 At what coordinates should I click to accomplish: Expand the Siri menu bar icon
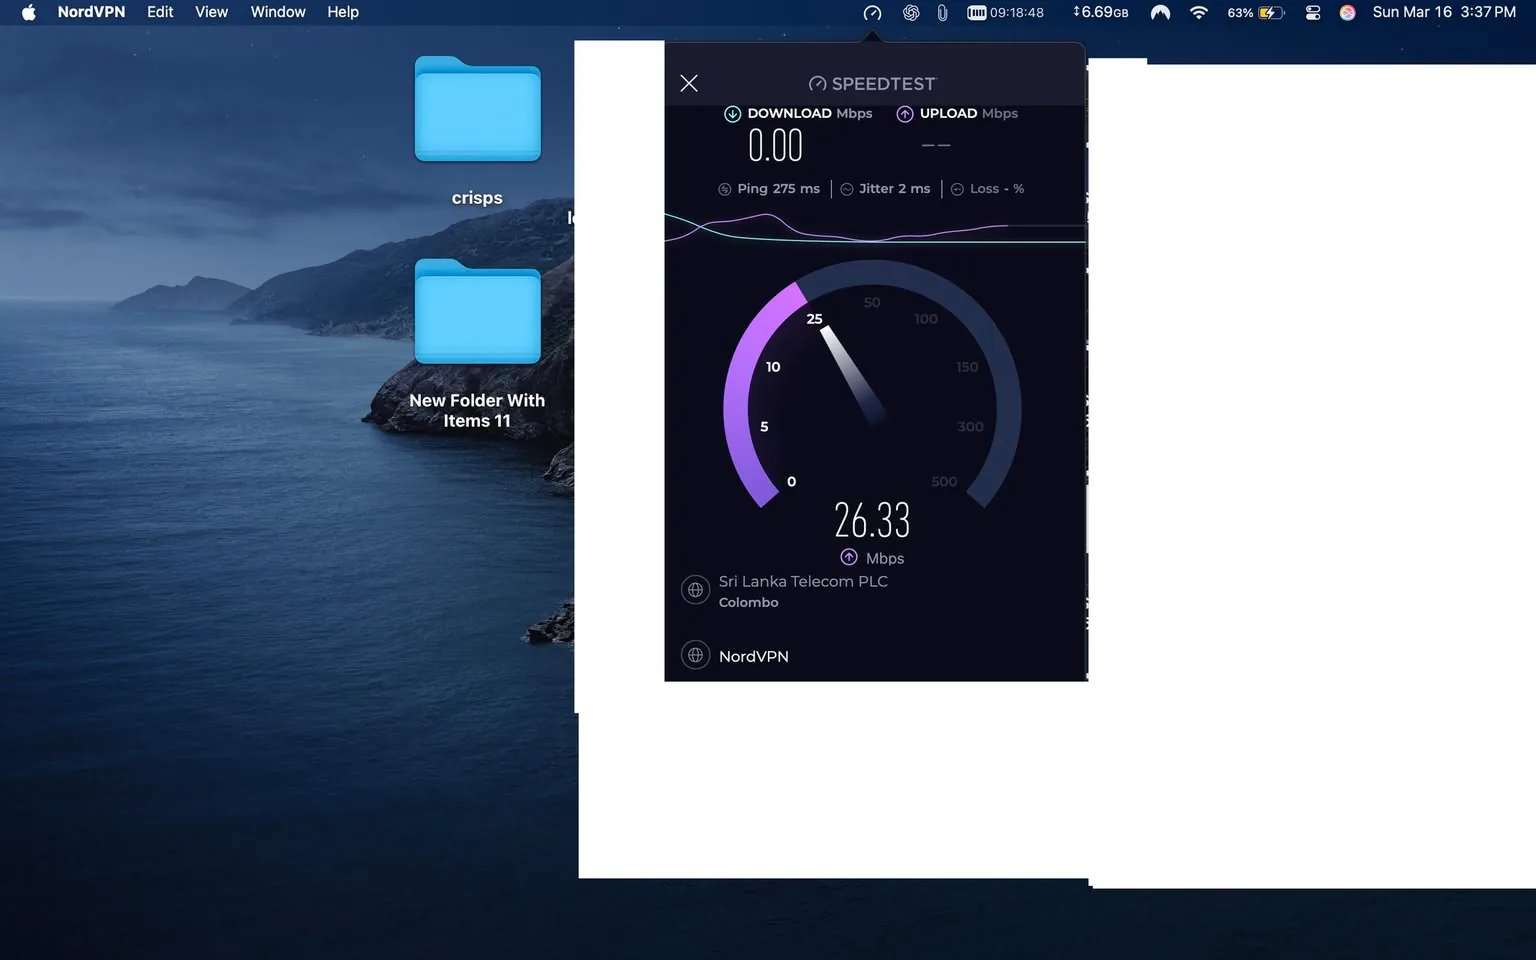tap(1347, 12)
